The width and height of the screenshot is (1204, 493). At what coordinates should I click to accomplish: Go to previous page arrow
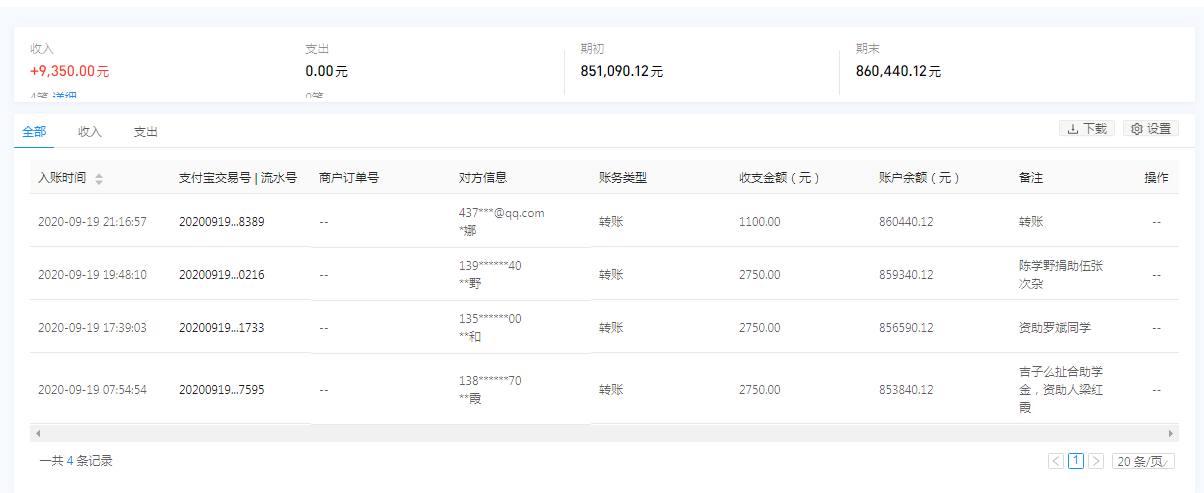coord(1056,461)
